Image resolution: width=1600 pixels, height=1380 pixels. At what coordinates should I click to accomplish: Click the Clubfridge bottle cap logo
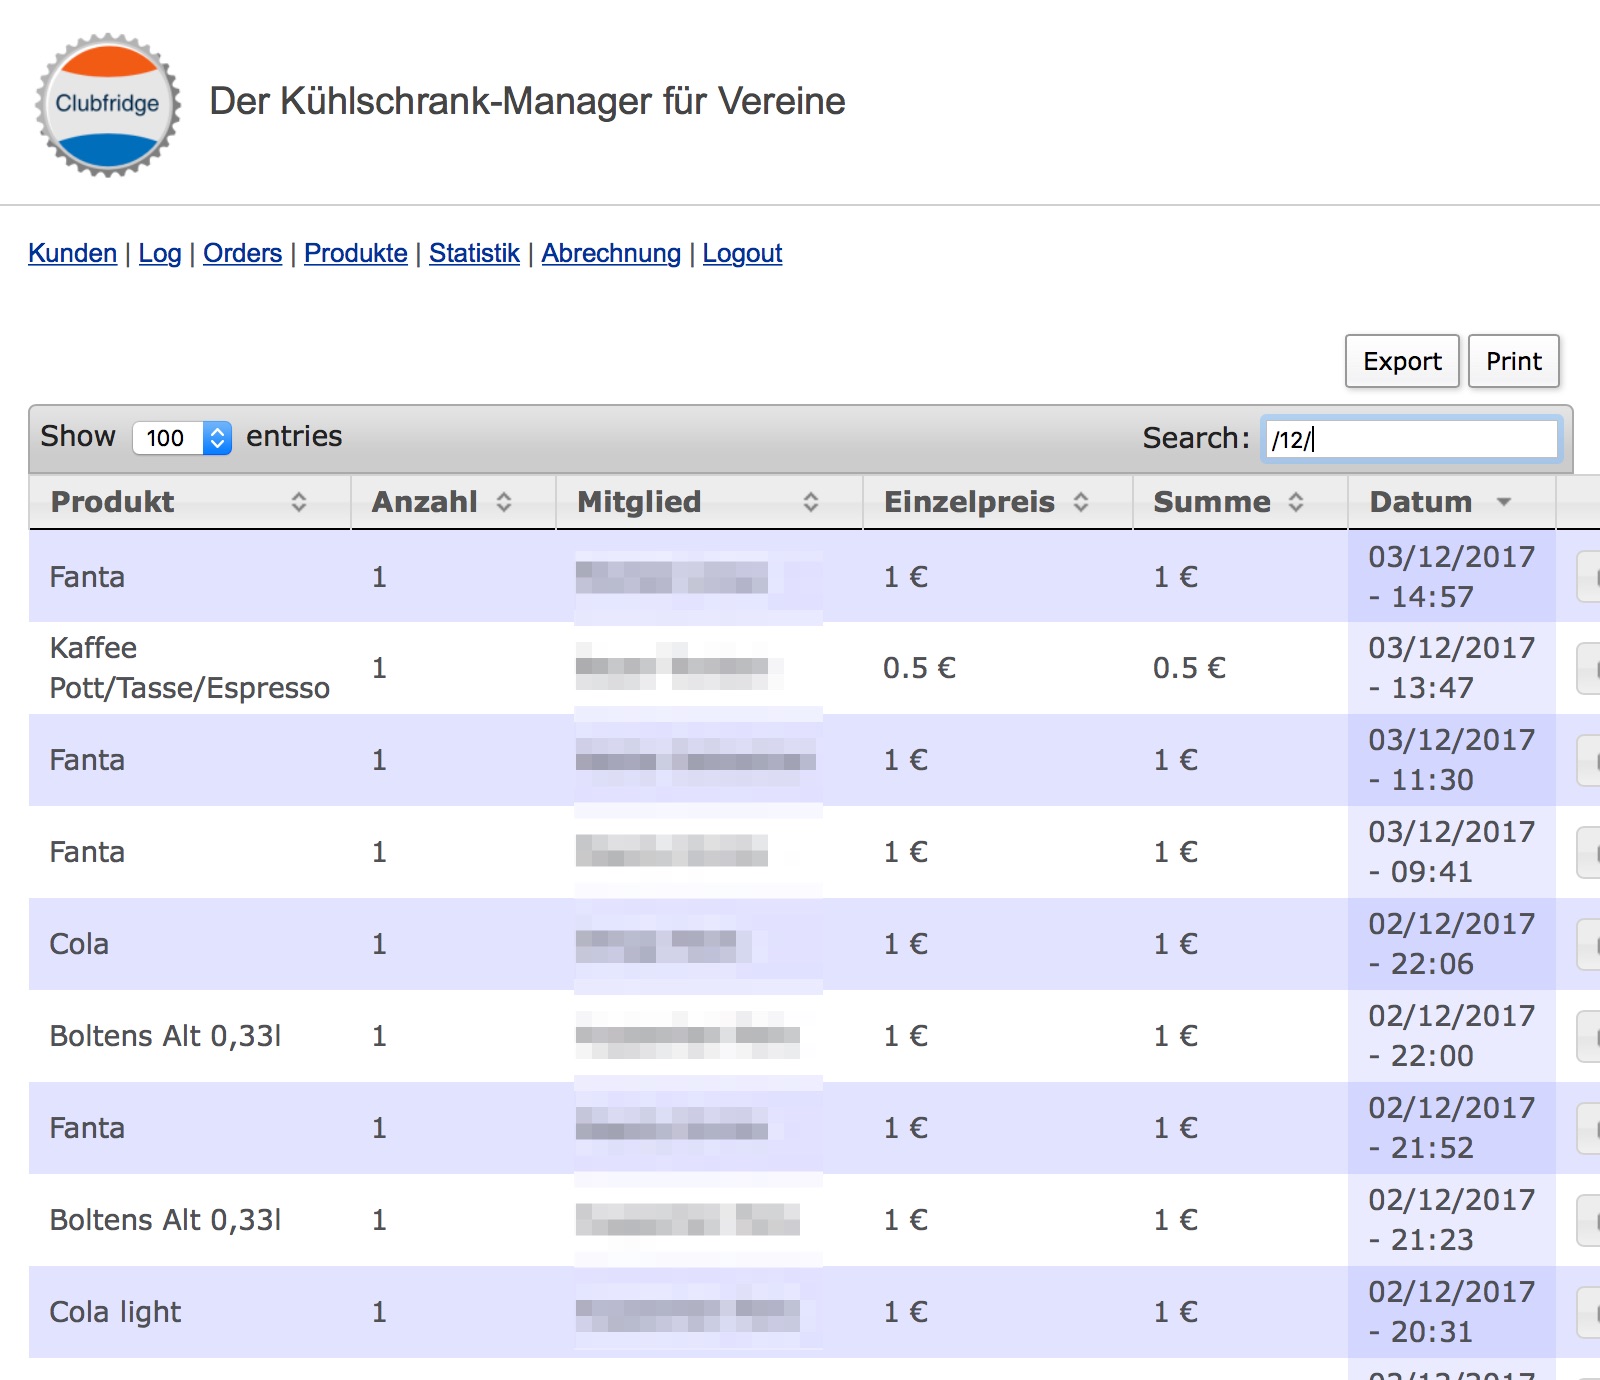108,104
